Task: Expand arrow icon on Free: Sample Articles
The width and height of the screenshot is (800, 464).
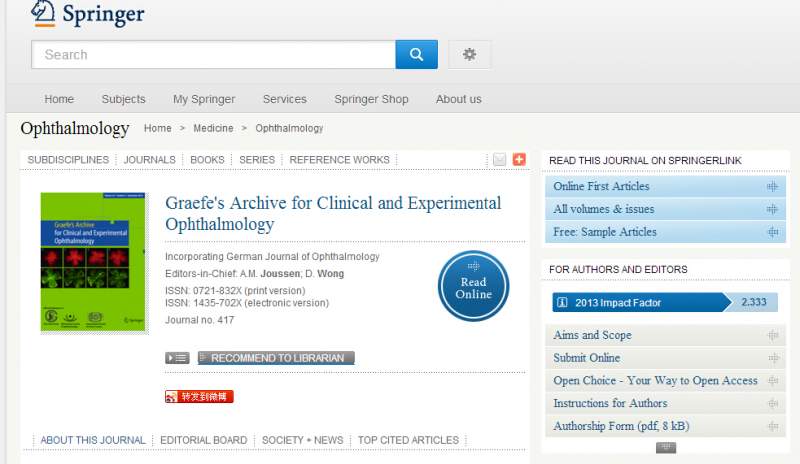Action: pos(772,232)
